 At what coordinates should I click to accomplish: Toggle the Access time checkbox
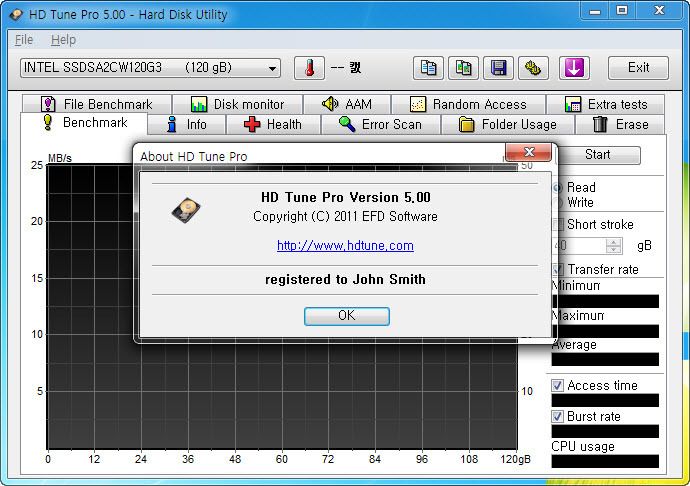pos(557,386)
